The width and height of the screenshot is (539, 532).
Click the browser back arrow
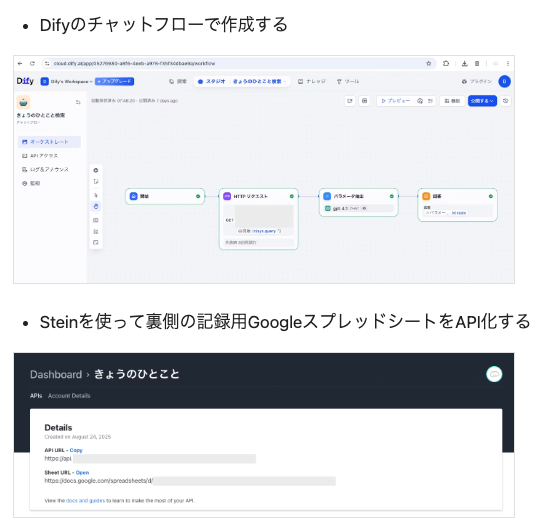point(20,64)
